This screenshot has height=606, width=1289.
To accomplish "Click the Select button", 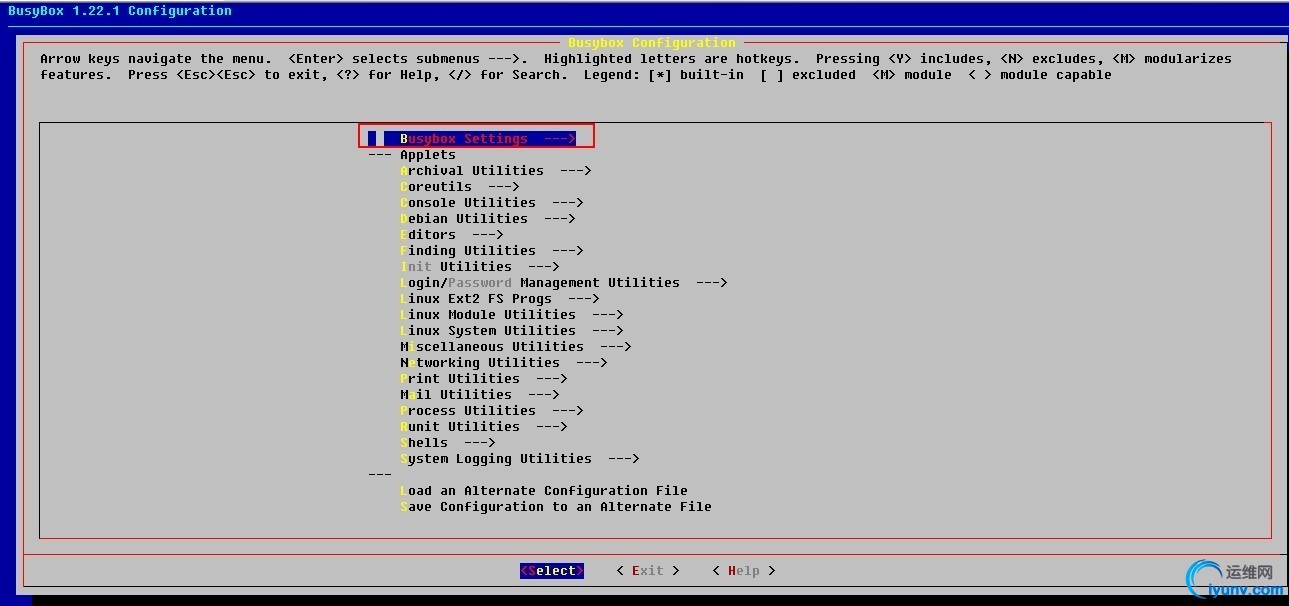I will pyautogui.click(x=552, y=571).
